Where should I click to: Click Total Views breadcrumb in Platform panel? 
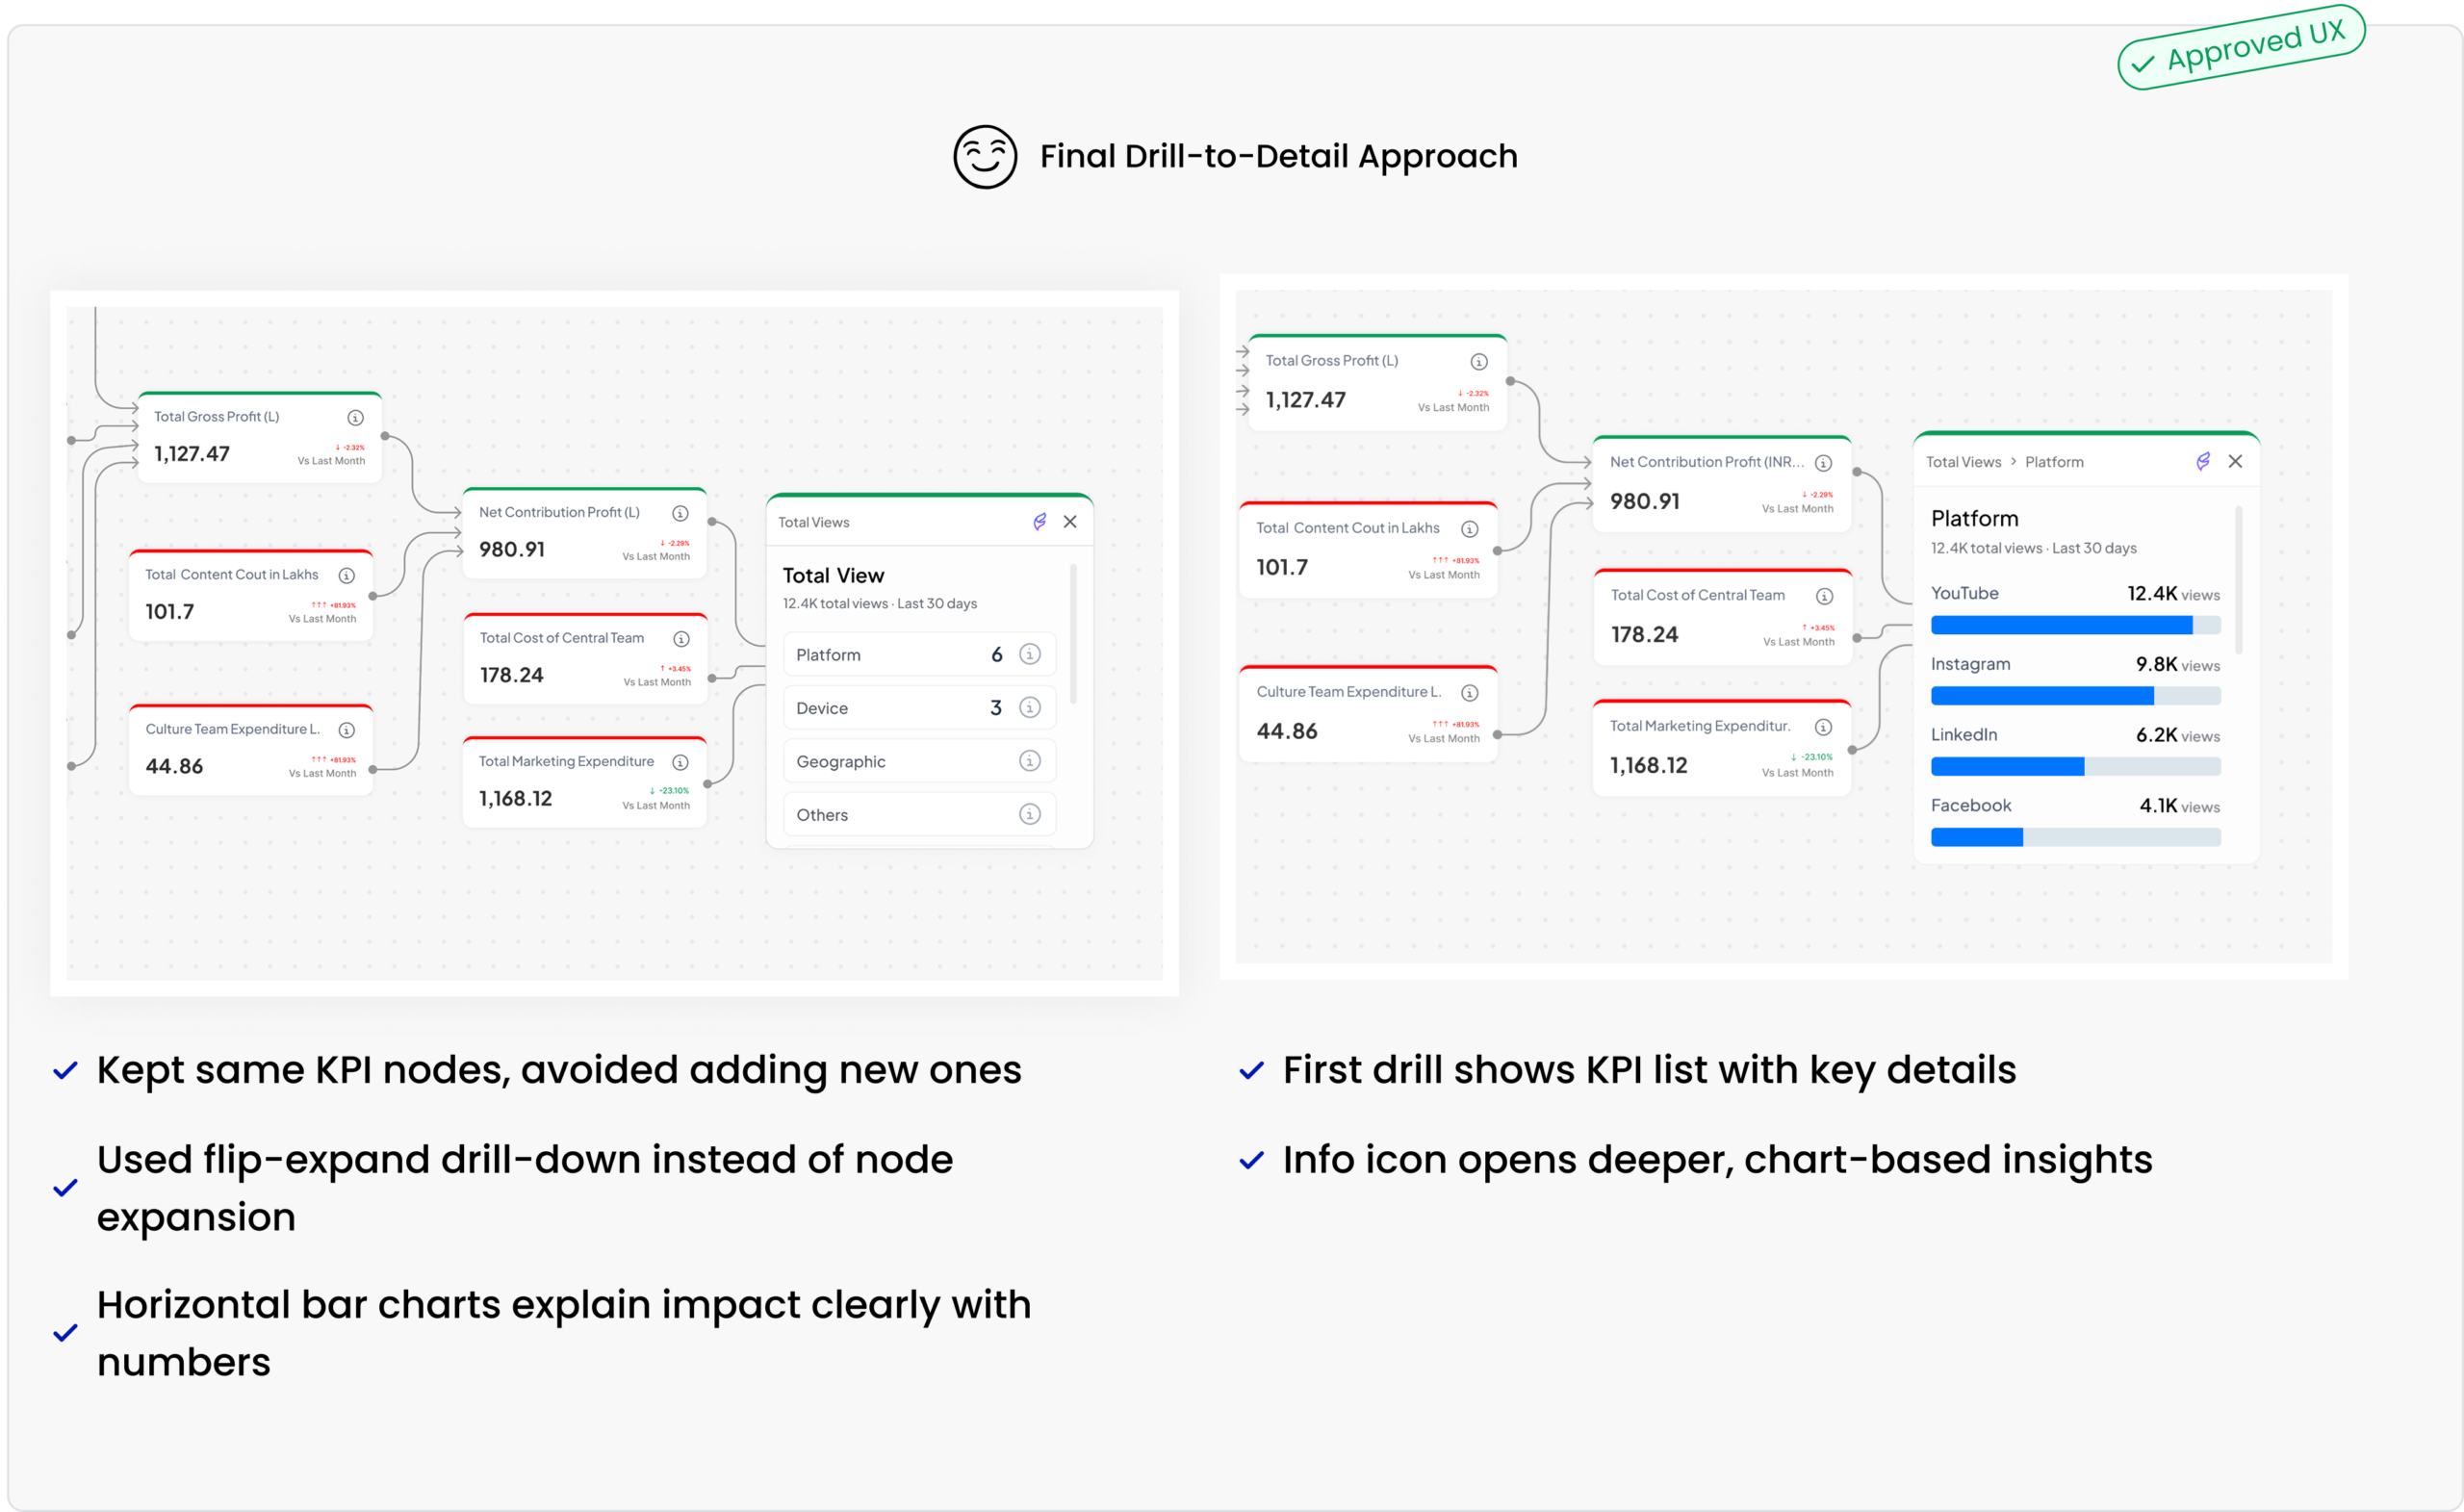tap(1963, 462)
